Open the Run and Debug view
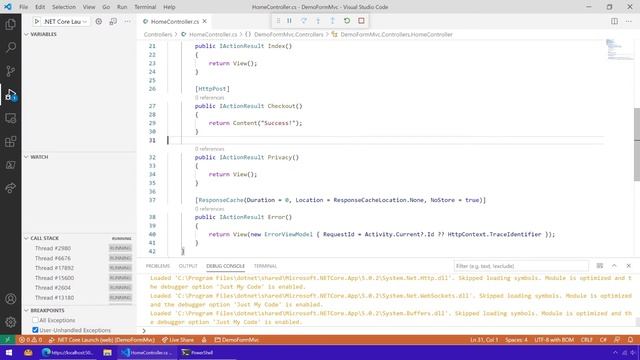640x360 pixels. (11, 95)
